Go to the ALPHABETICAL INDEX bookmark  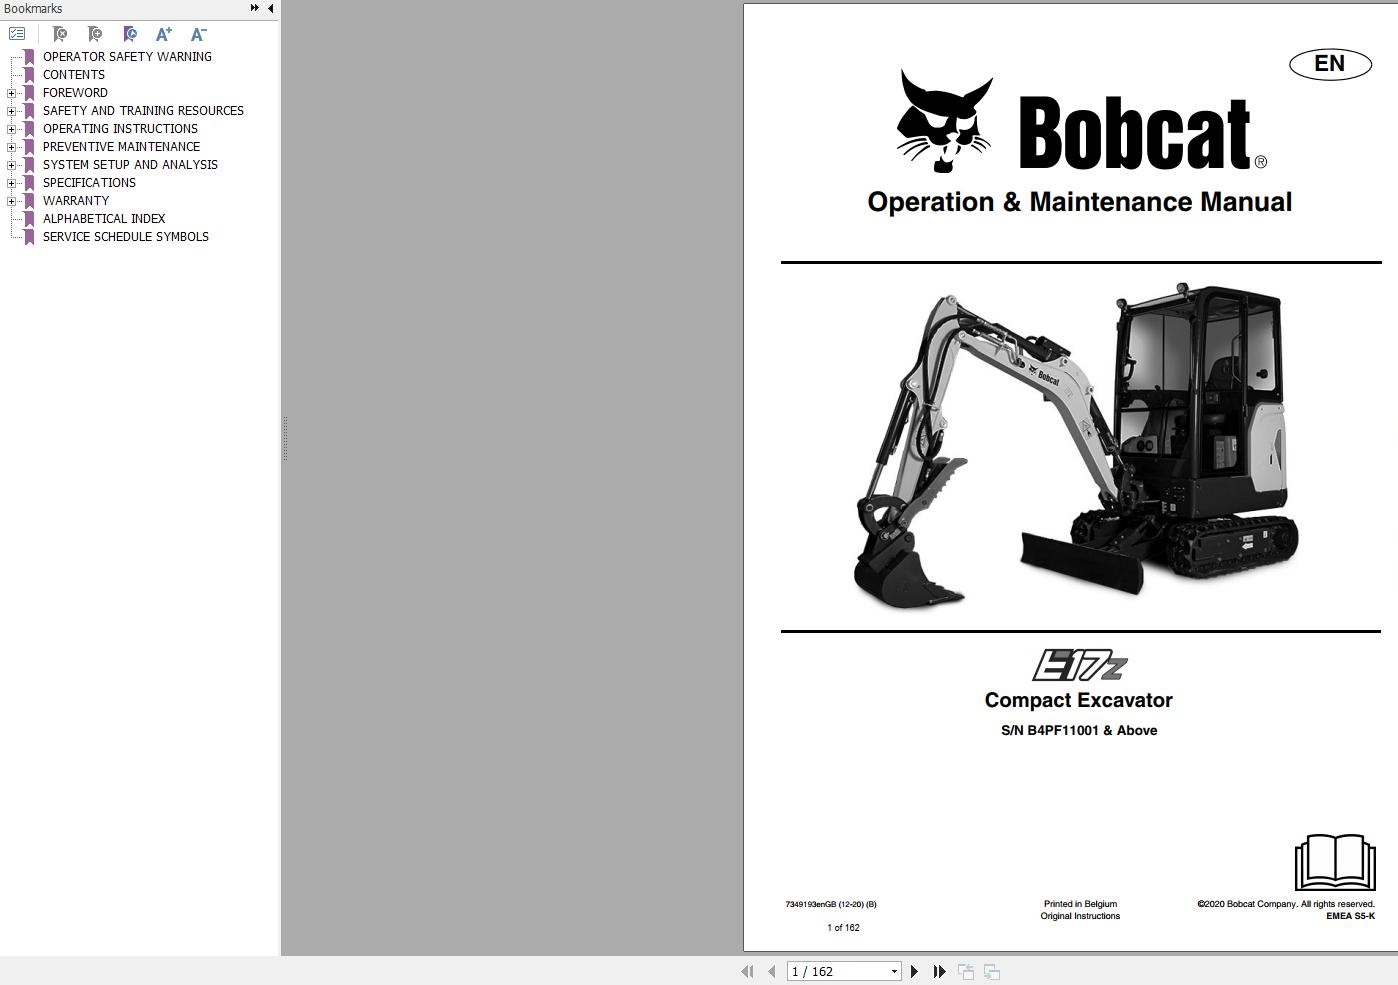pyautogui.click(x=104, y=219)
